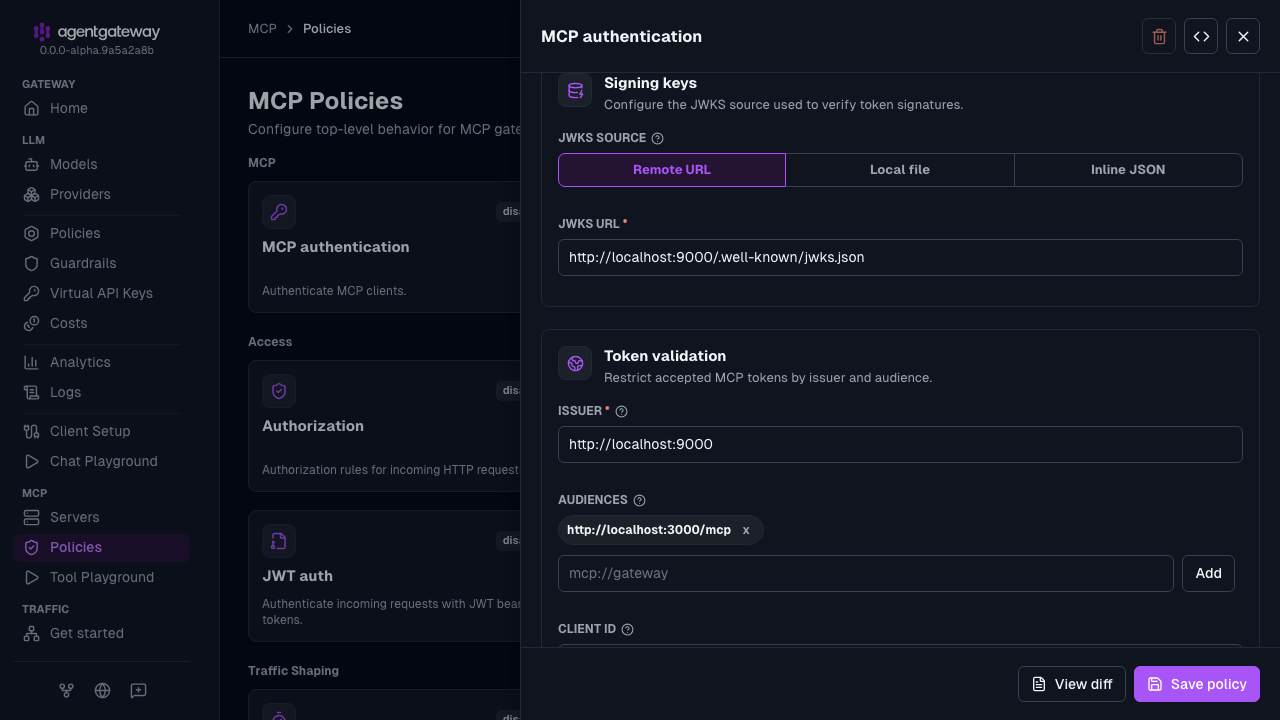Select Remote URL as JWKS source
1280x720 pixels.
[x=672, y=170]
